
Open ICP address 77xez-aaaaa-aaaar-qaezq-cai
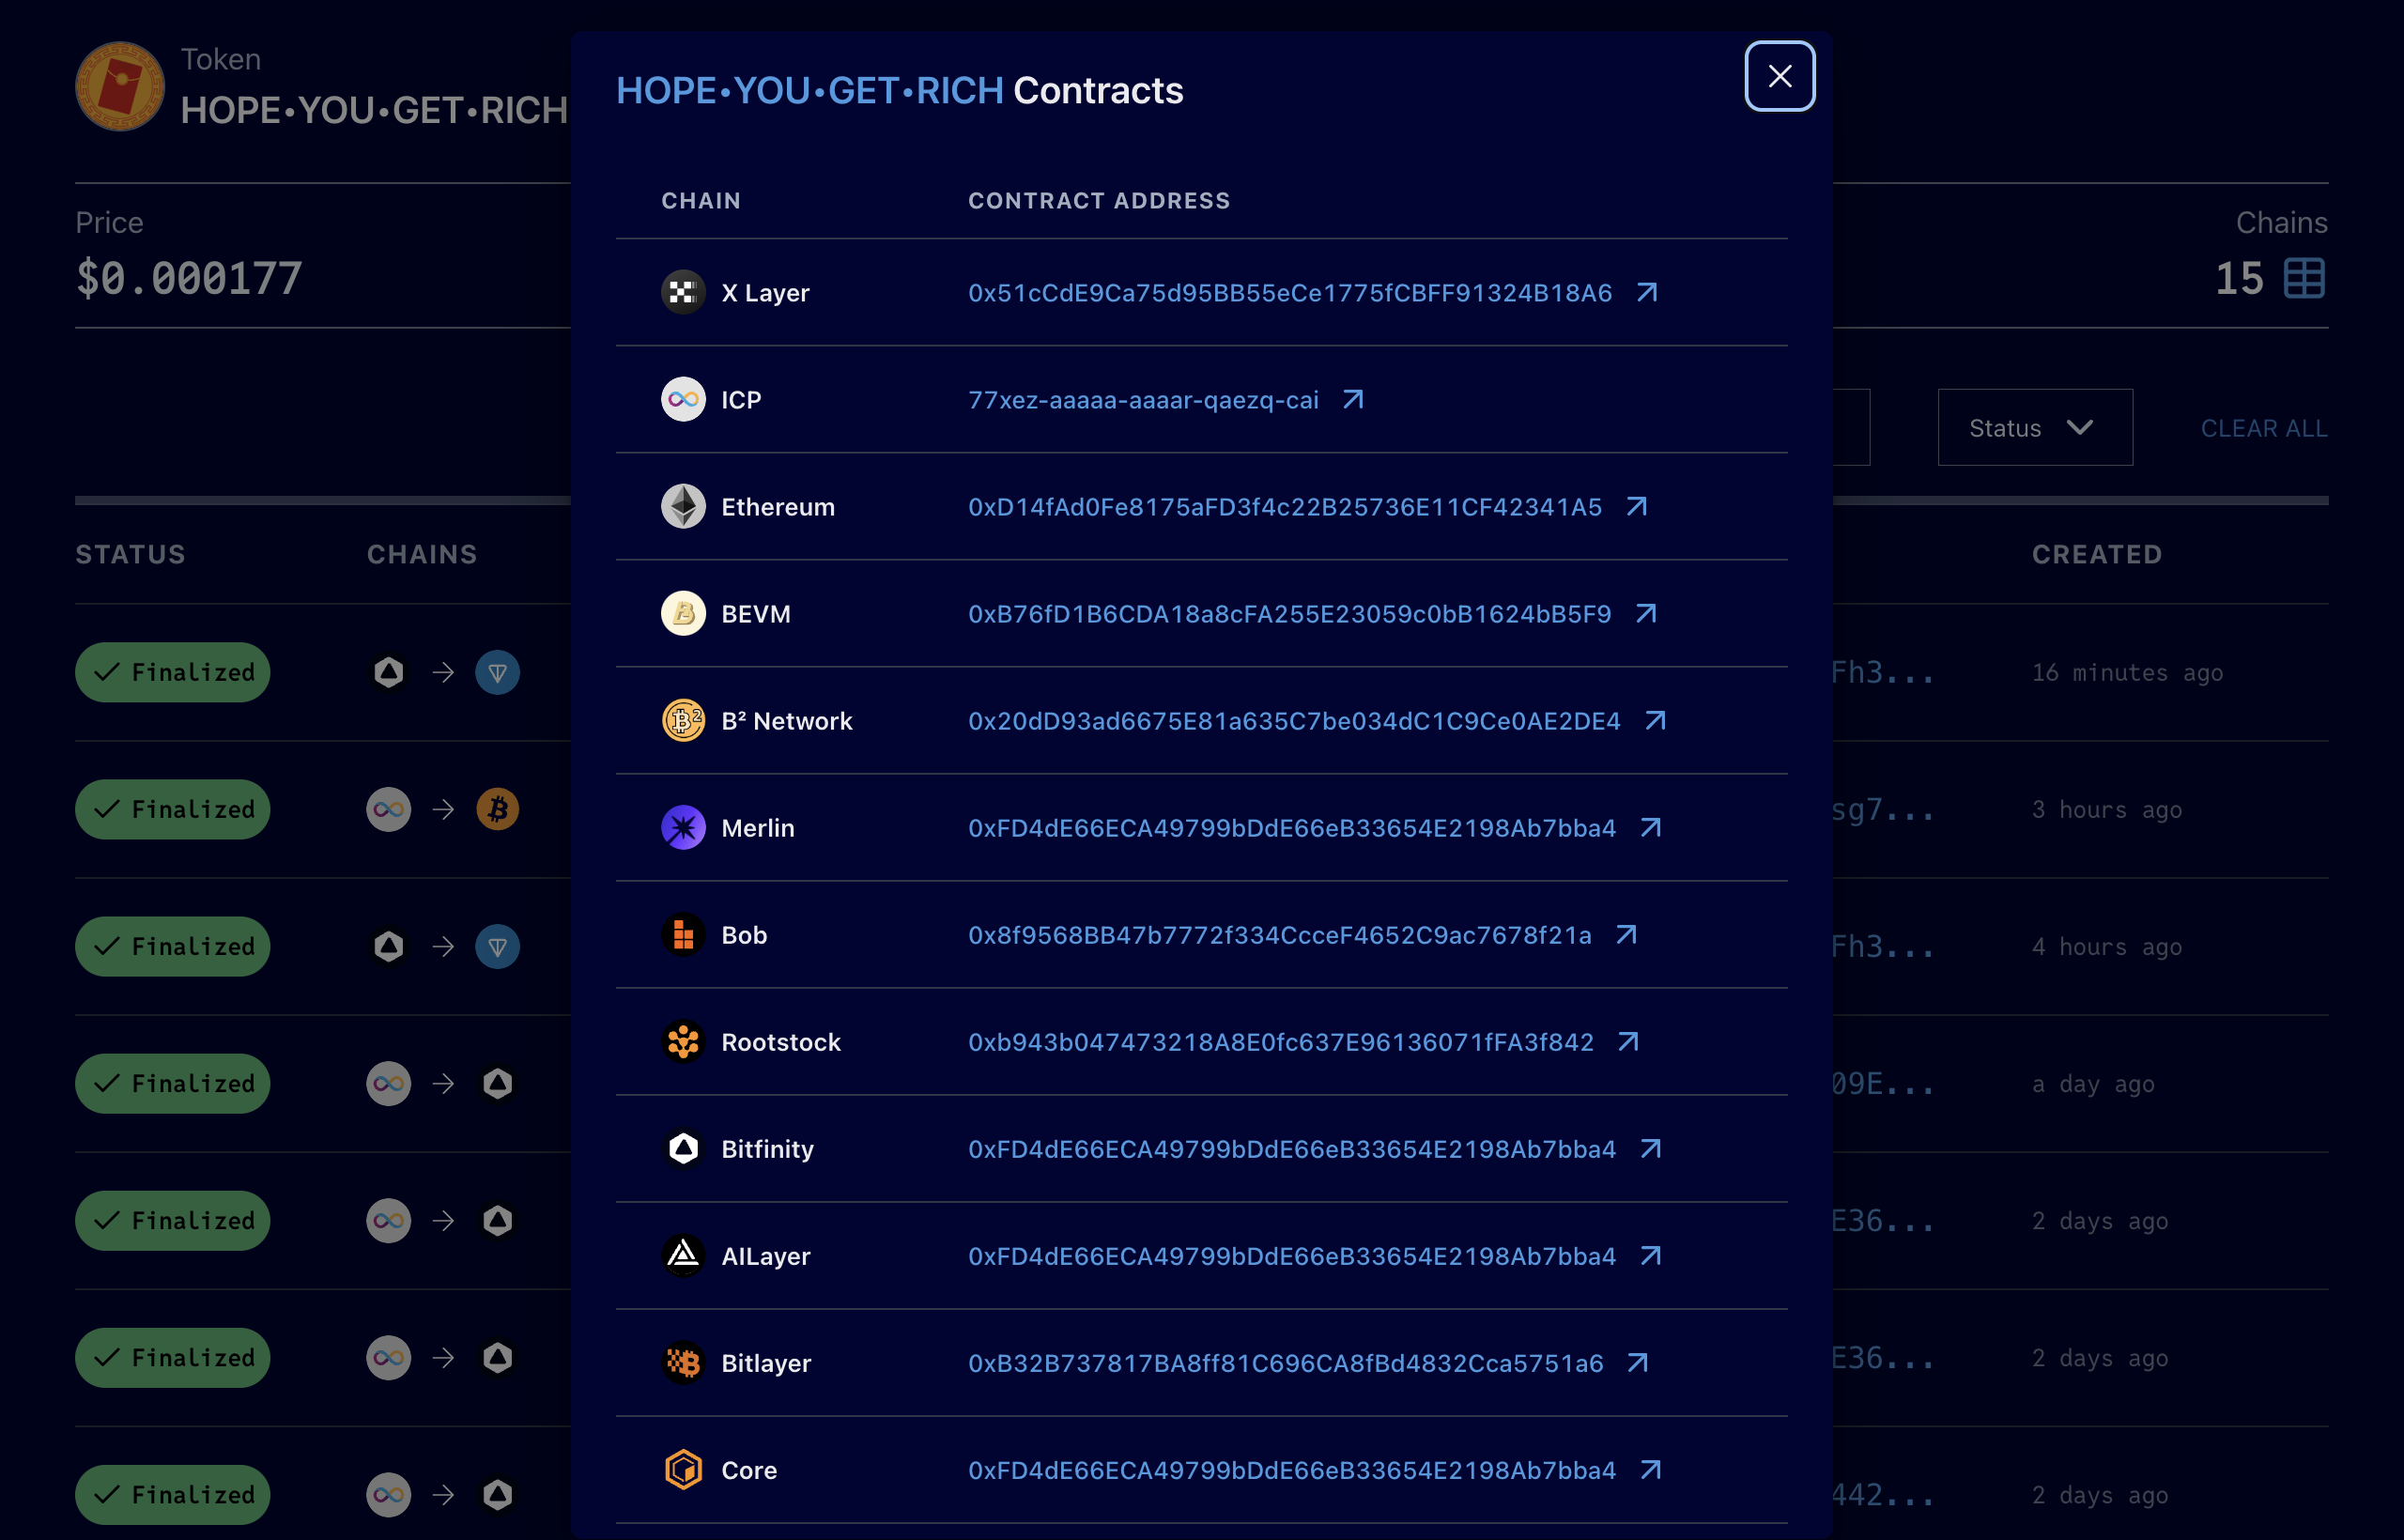(1143, 399)
